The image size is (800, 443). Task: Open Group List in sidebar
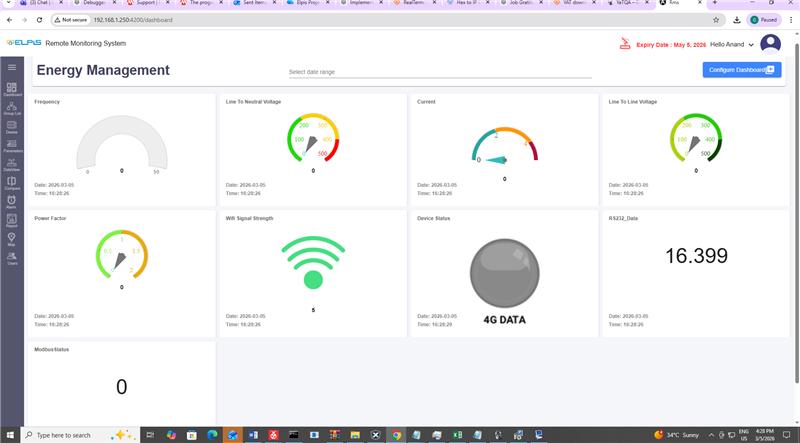(11, 107)
